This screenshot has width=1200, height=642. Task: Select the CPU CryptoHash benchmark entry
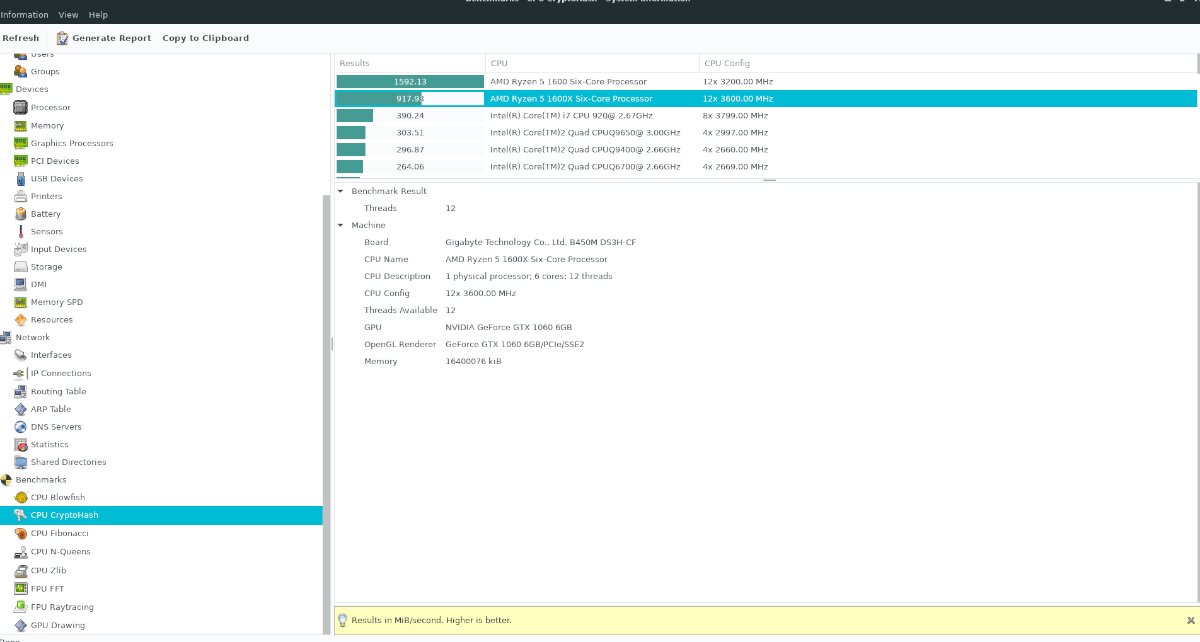pos(161,515)
